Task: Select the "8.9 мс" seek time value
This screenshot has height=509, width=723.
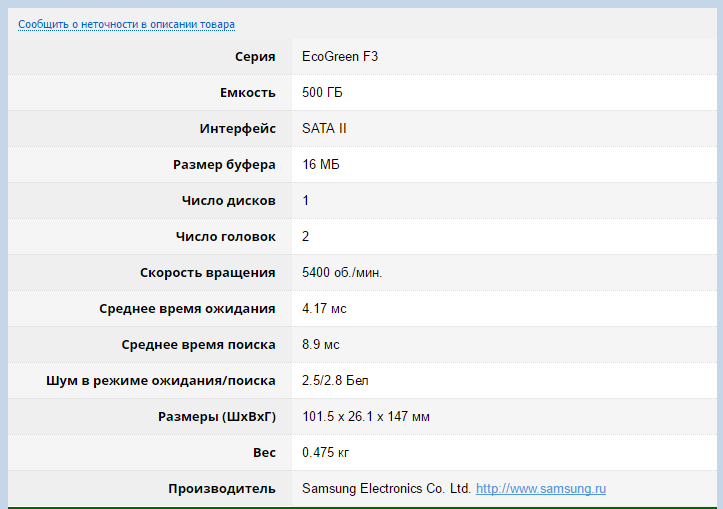Action: pos(320,344)
